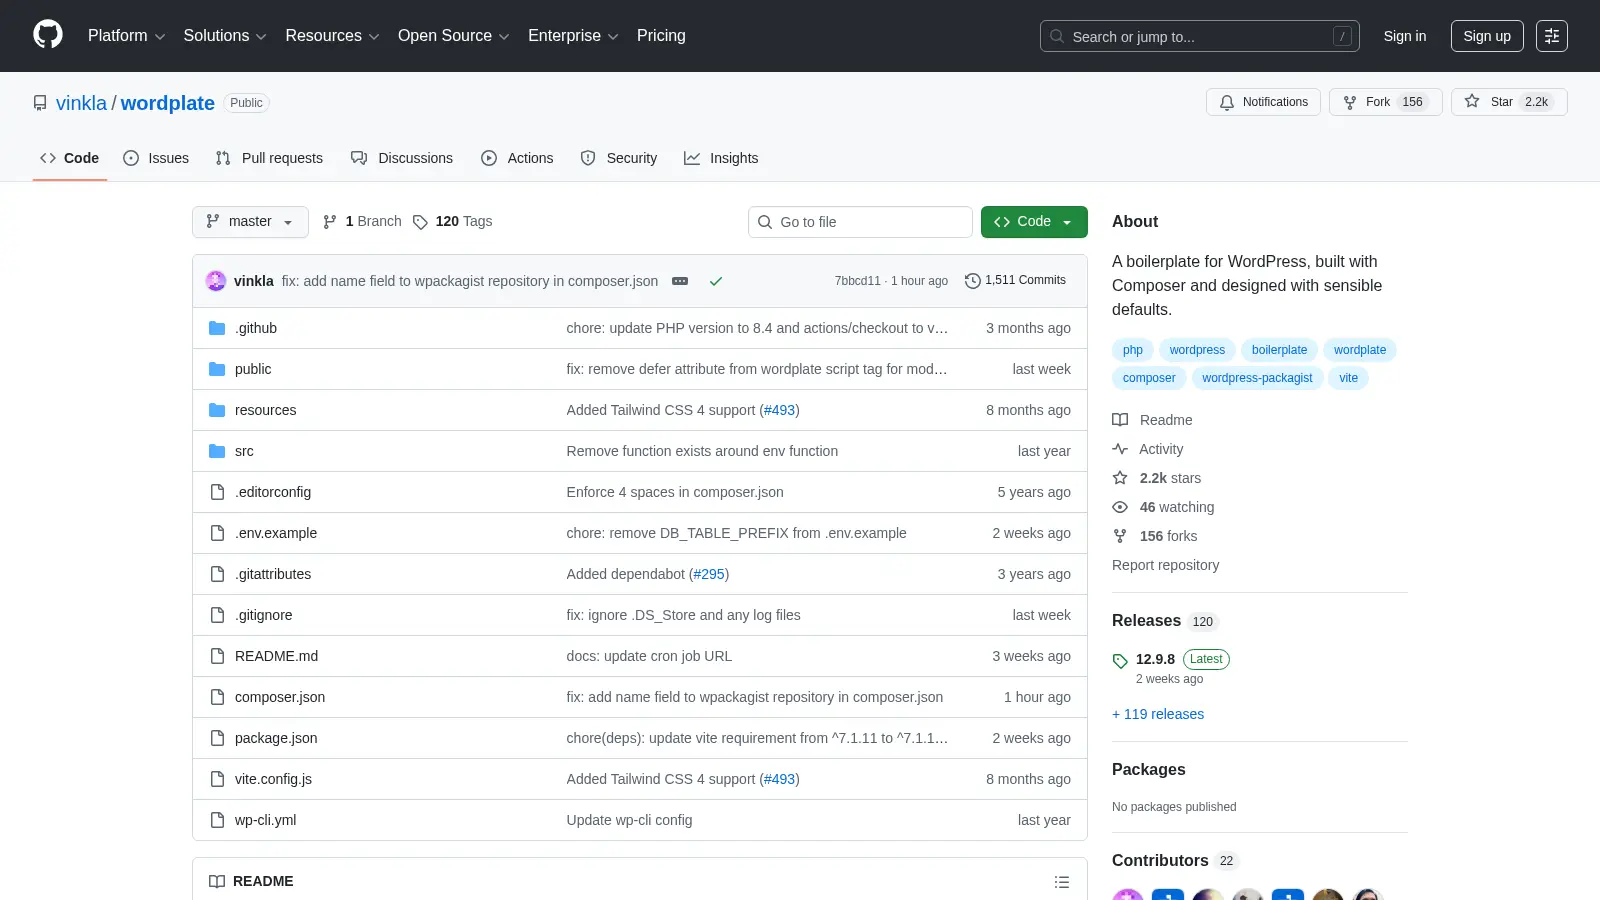Expand the Resources menu
The image size is (1600, 900).
pyautogui.click(x=332, y=36)
